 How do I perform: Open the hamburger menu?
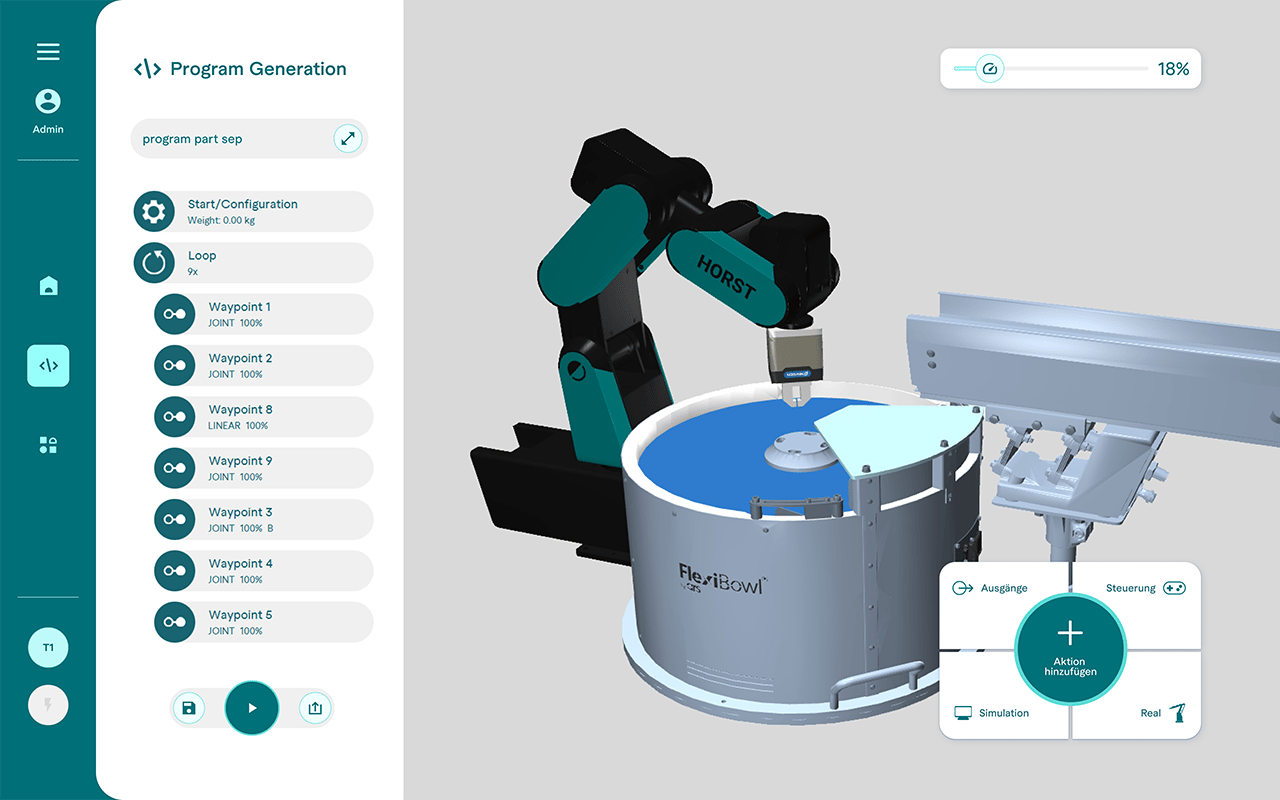(48, 52)
